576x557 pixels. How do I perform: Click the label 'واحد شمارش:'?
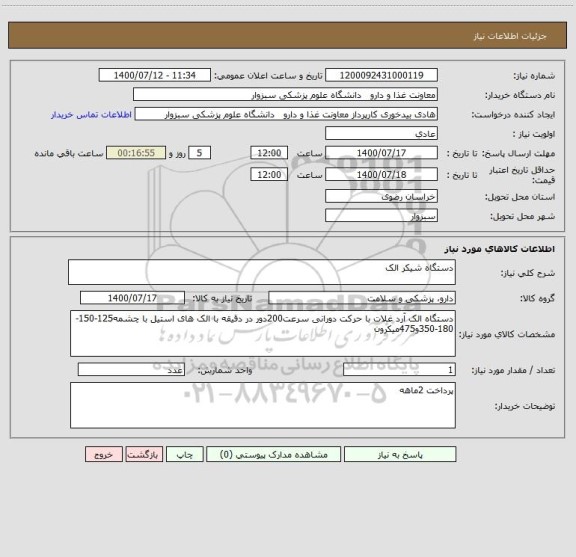[225, 370]
